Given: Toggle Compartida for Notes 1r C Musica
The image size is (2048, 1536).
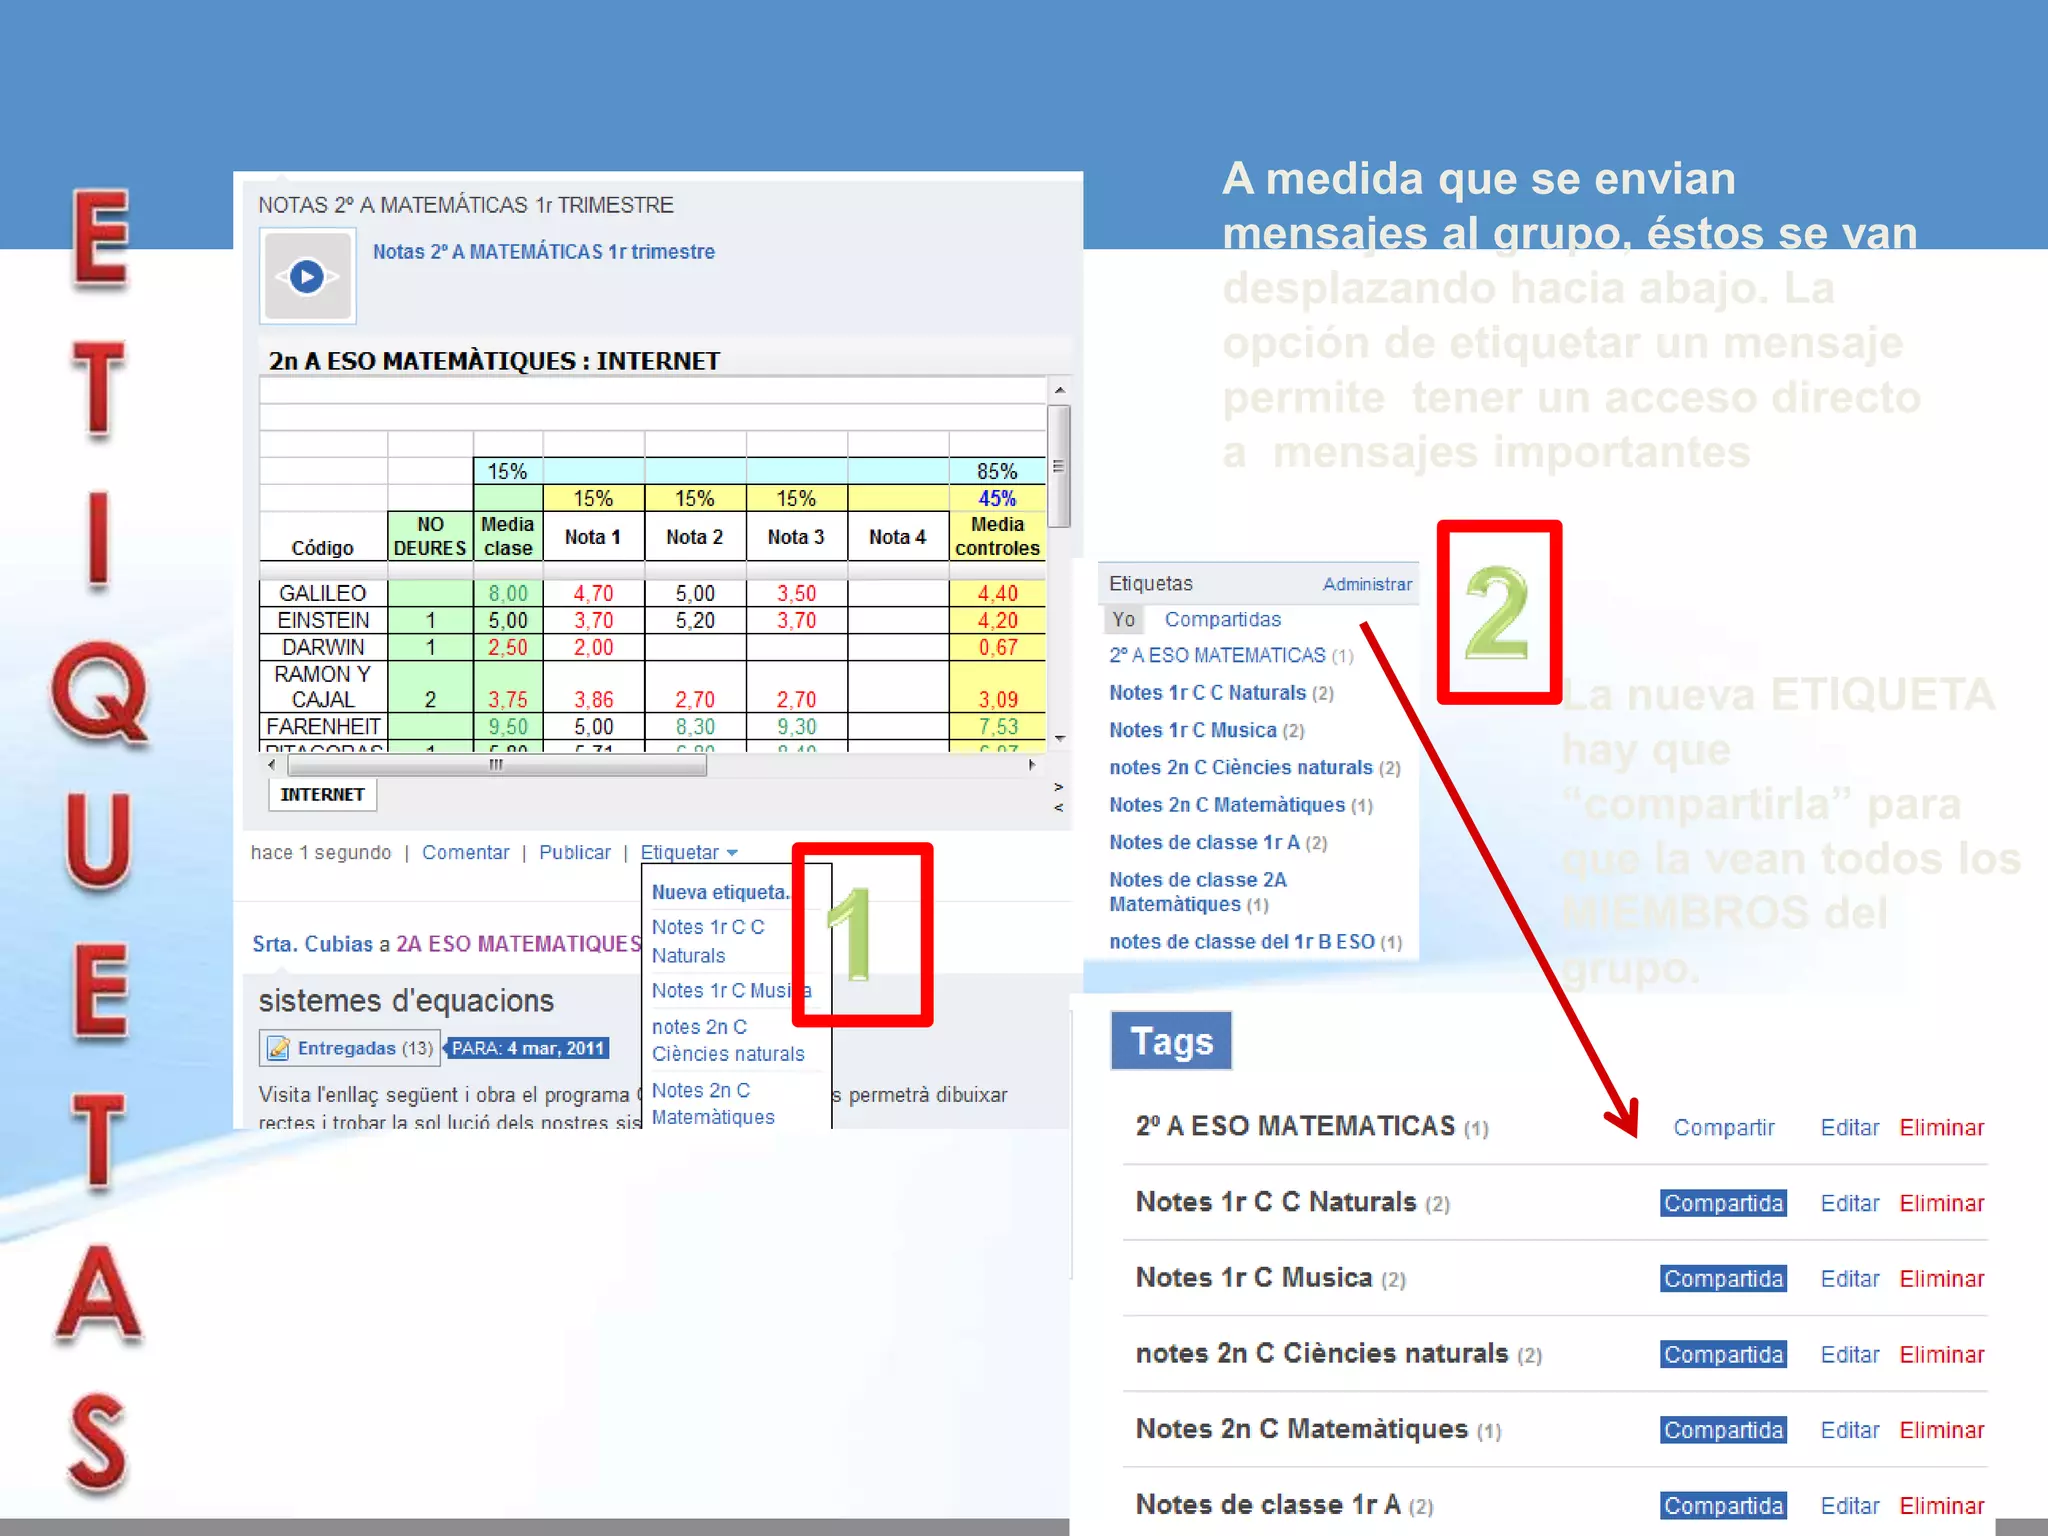Looking at the screenshot, I should (x=1723, y=1278).
